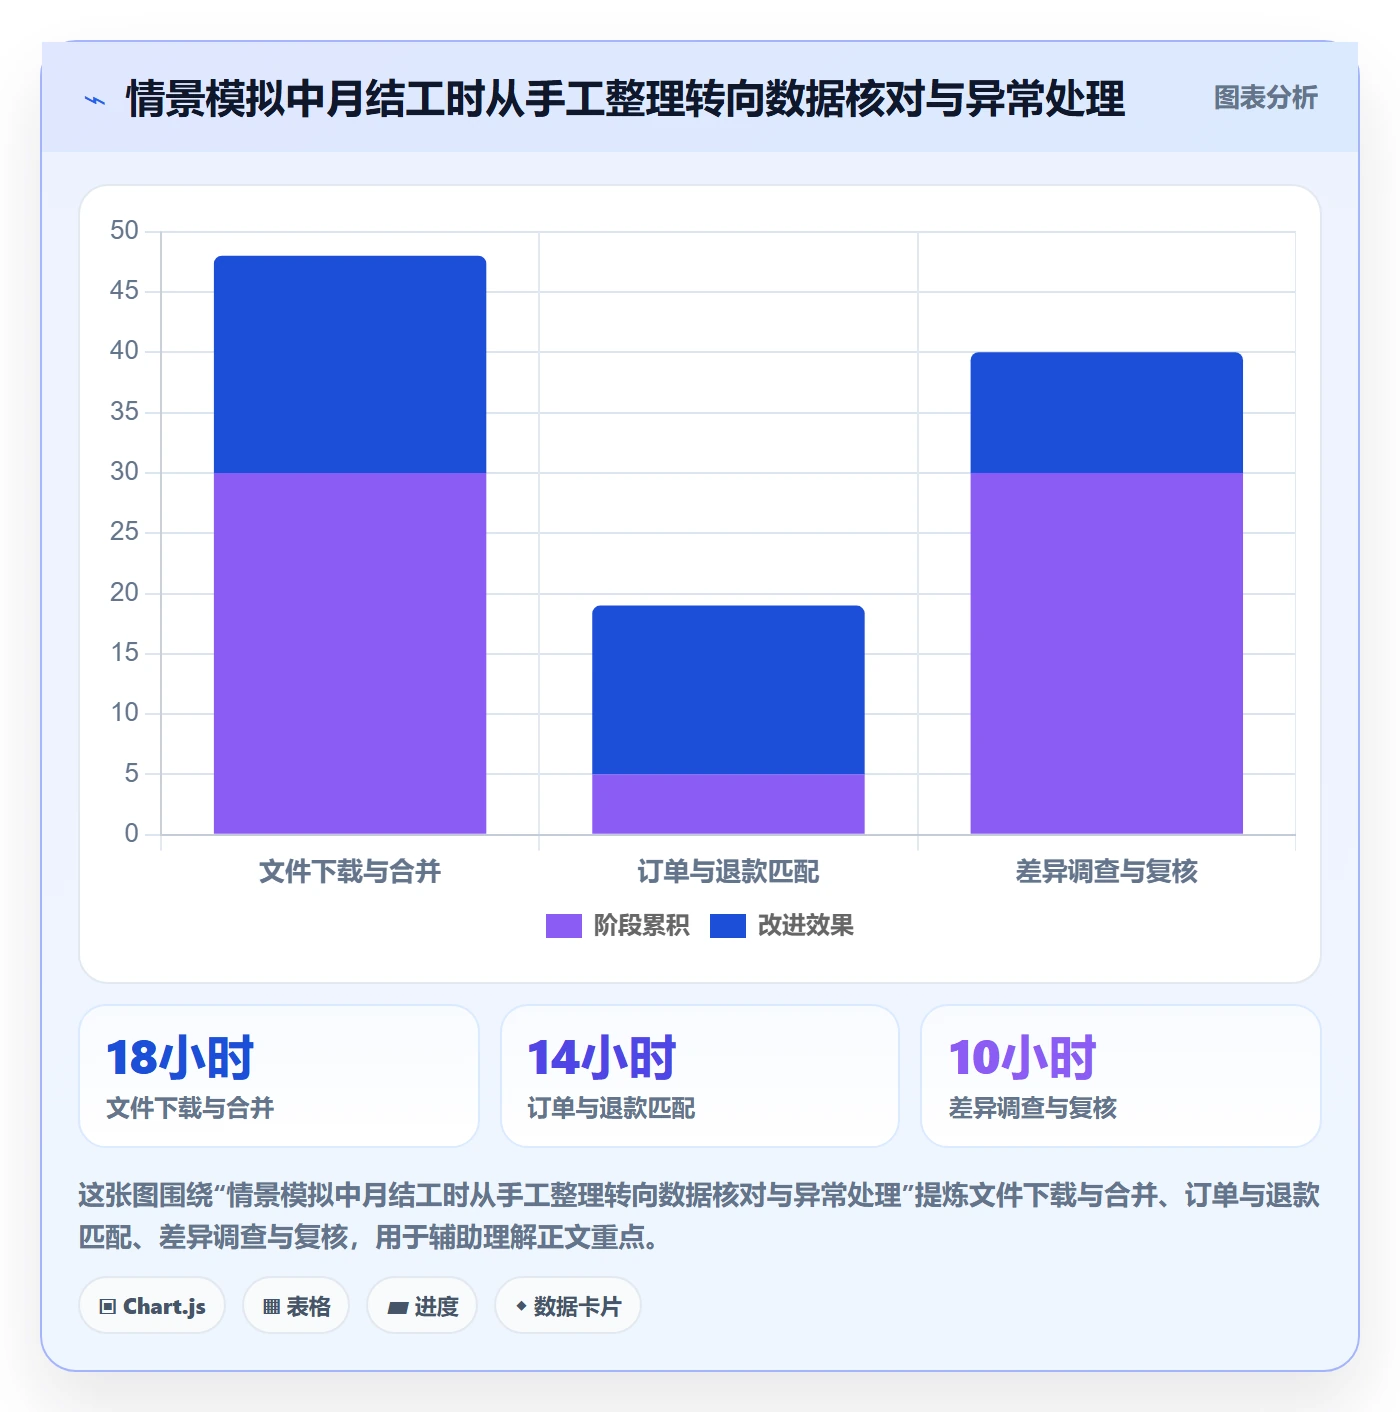Click the blue bar segment for 订单与退款匹配
Screen dimensions: 1400x1412
pyautogui.click(x=728, y=689)
